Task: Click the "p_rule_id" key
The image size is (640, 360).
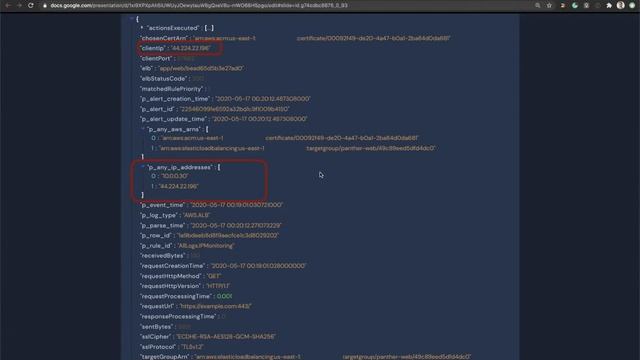Action: coord(156,246)
